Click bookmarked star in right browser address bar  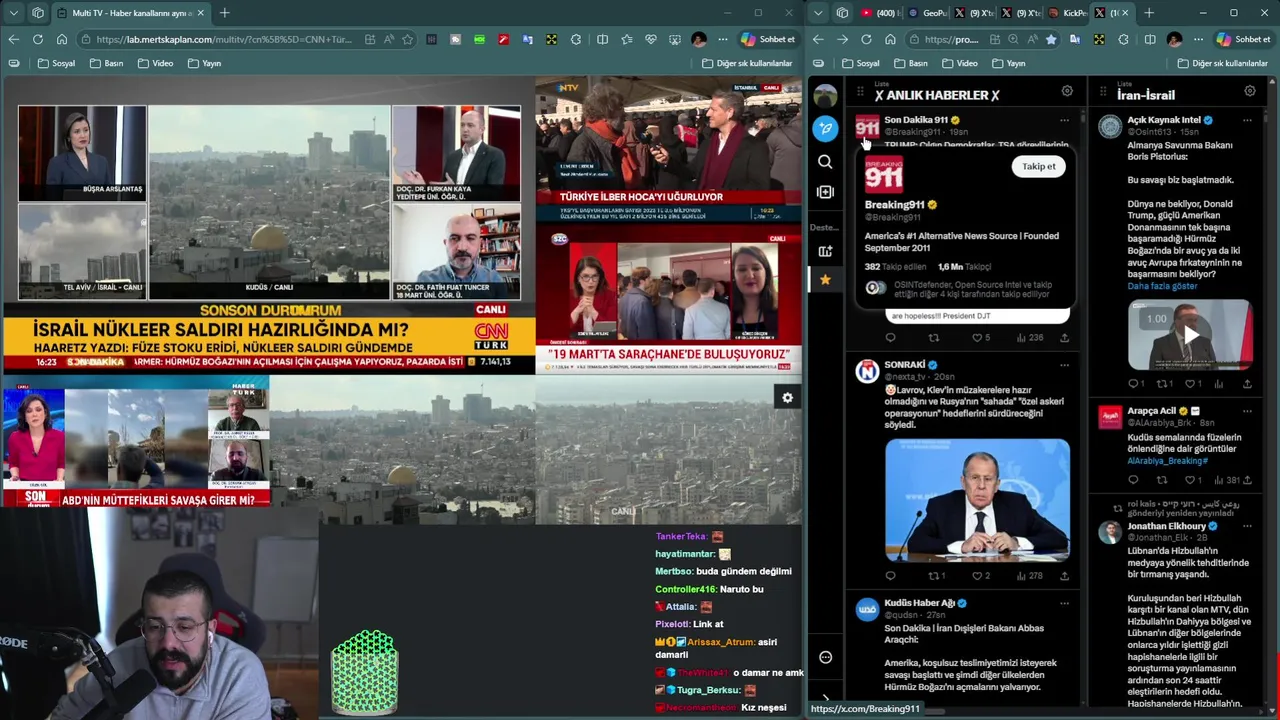[1051, 39]
